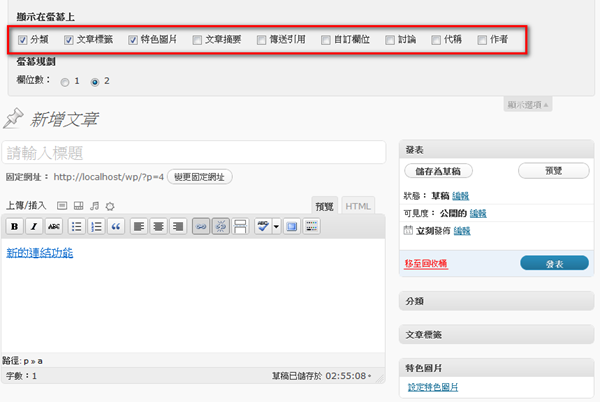Switch to the HTML editor tab
Screen dimensions: 600x402
point(358,207)
